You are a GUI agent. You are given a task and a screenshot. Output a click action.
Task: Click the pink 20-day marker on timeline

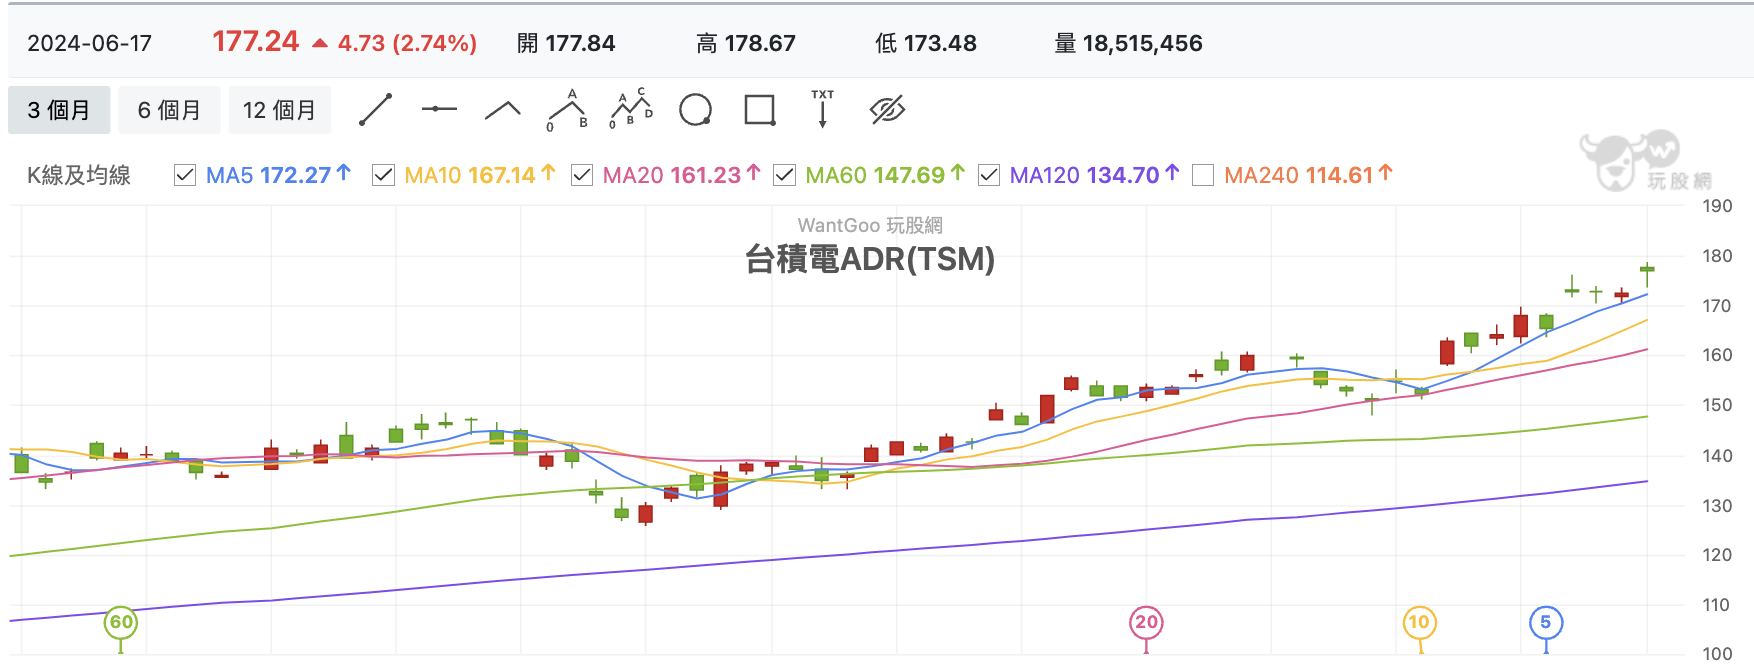tap(1146, 622)
